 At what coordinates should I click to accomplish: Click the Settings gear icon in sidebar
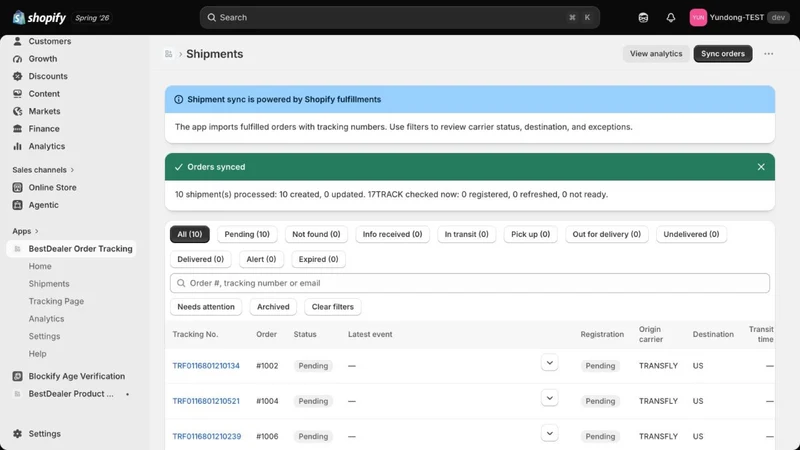17,434
